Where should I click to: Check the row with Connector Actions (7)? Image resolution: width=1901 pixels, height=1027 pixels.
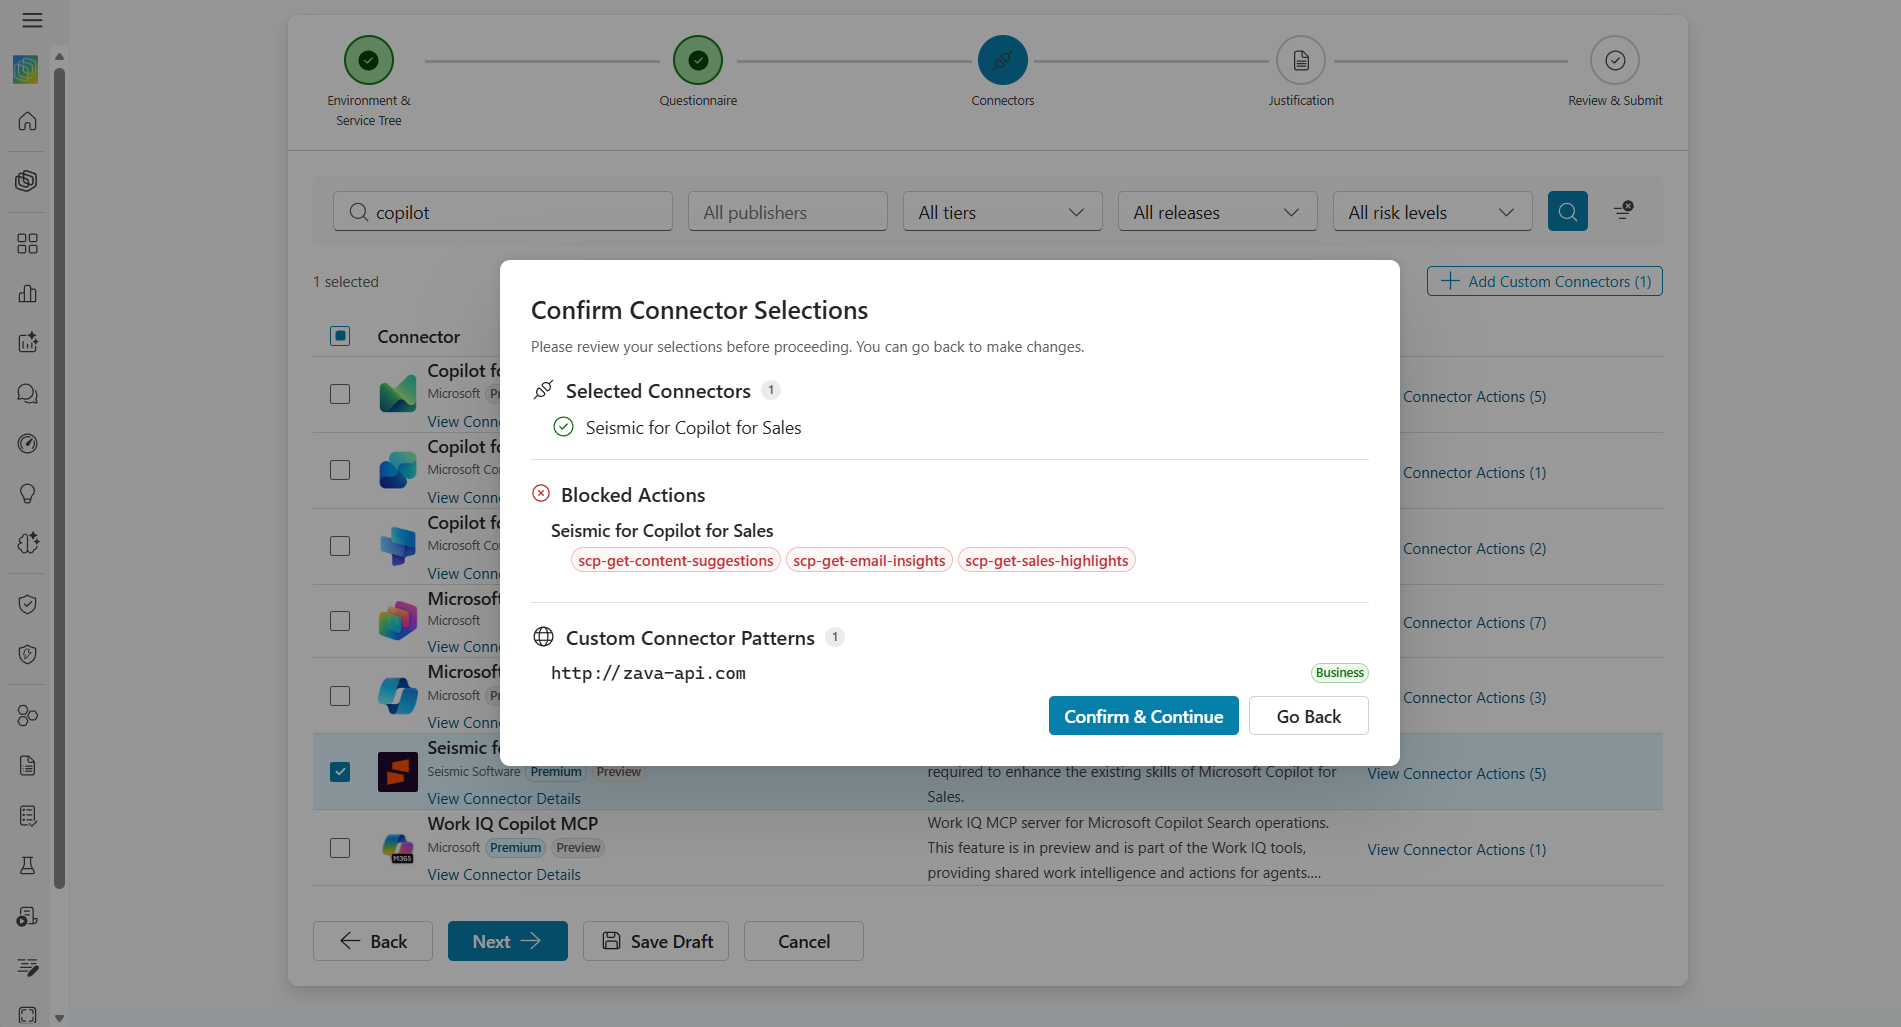(340, 621)
